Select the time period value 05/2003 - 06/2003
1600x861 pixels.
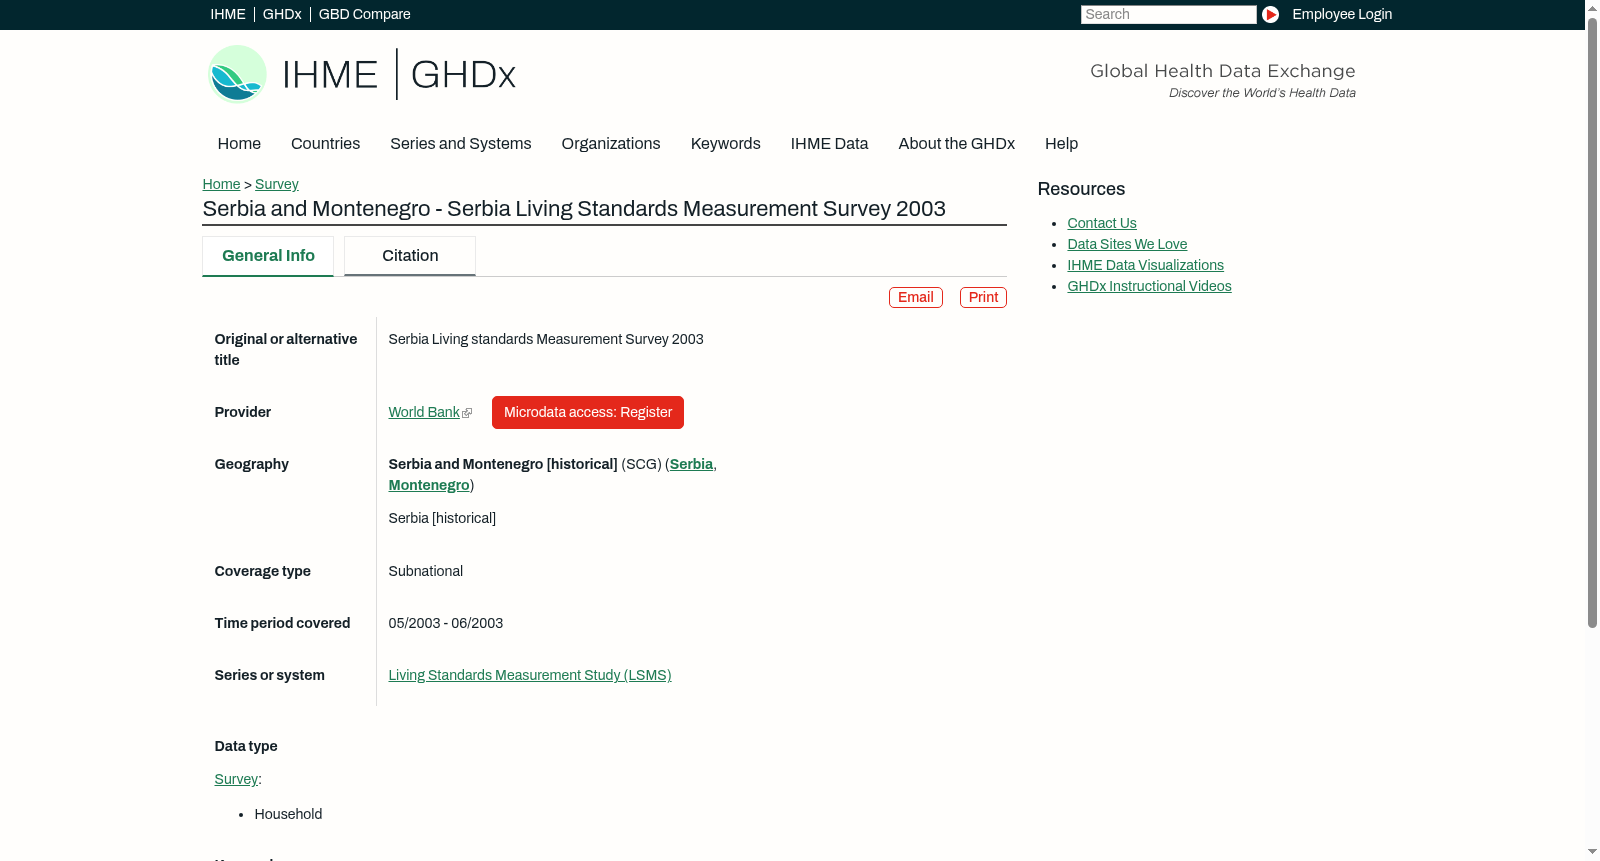pos(446,624)
